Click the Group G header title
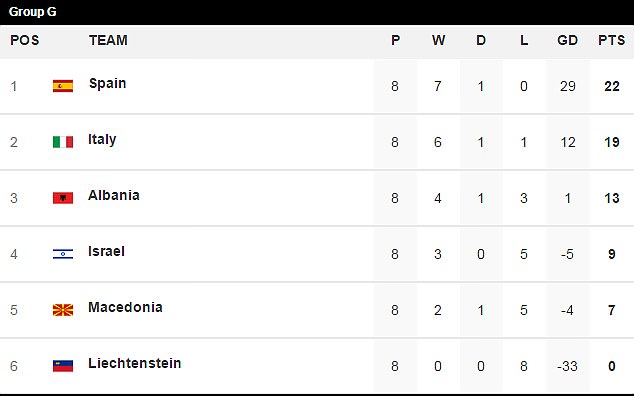Viewport: 634px width, 396px height. point(32,12)
